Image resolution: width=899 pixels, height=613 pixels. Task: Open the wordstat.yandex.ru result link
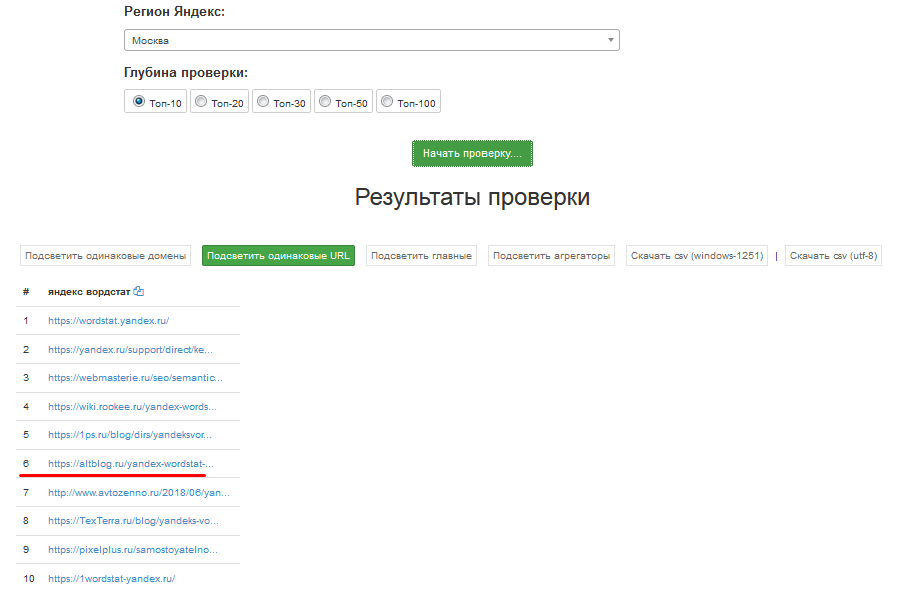click(108, 321)
